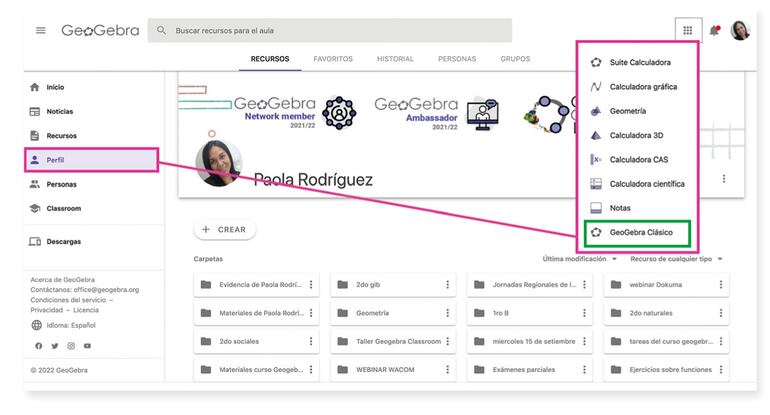Open options for 2do sociales folder
This screenshot has width=770, height=415.
(x=311, y=341)
